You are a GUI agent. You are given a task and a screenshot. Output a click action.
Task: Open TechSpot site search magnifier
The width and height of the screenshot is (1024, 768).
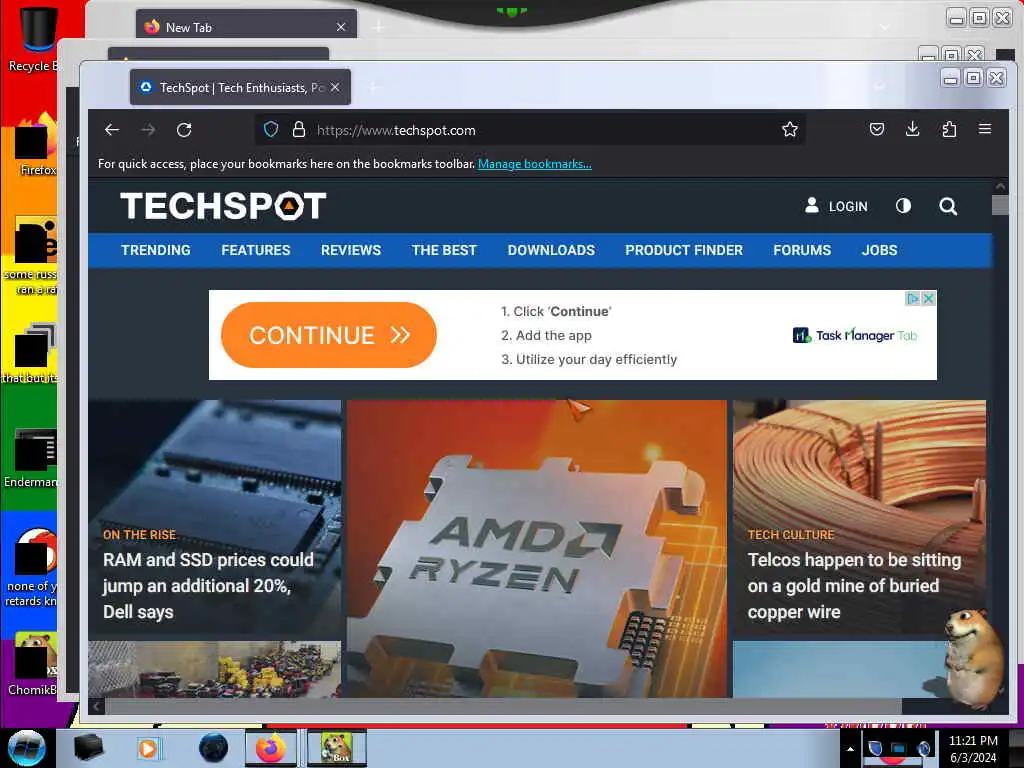948,206
